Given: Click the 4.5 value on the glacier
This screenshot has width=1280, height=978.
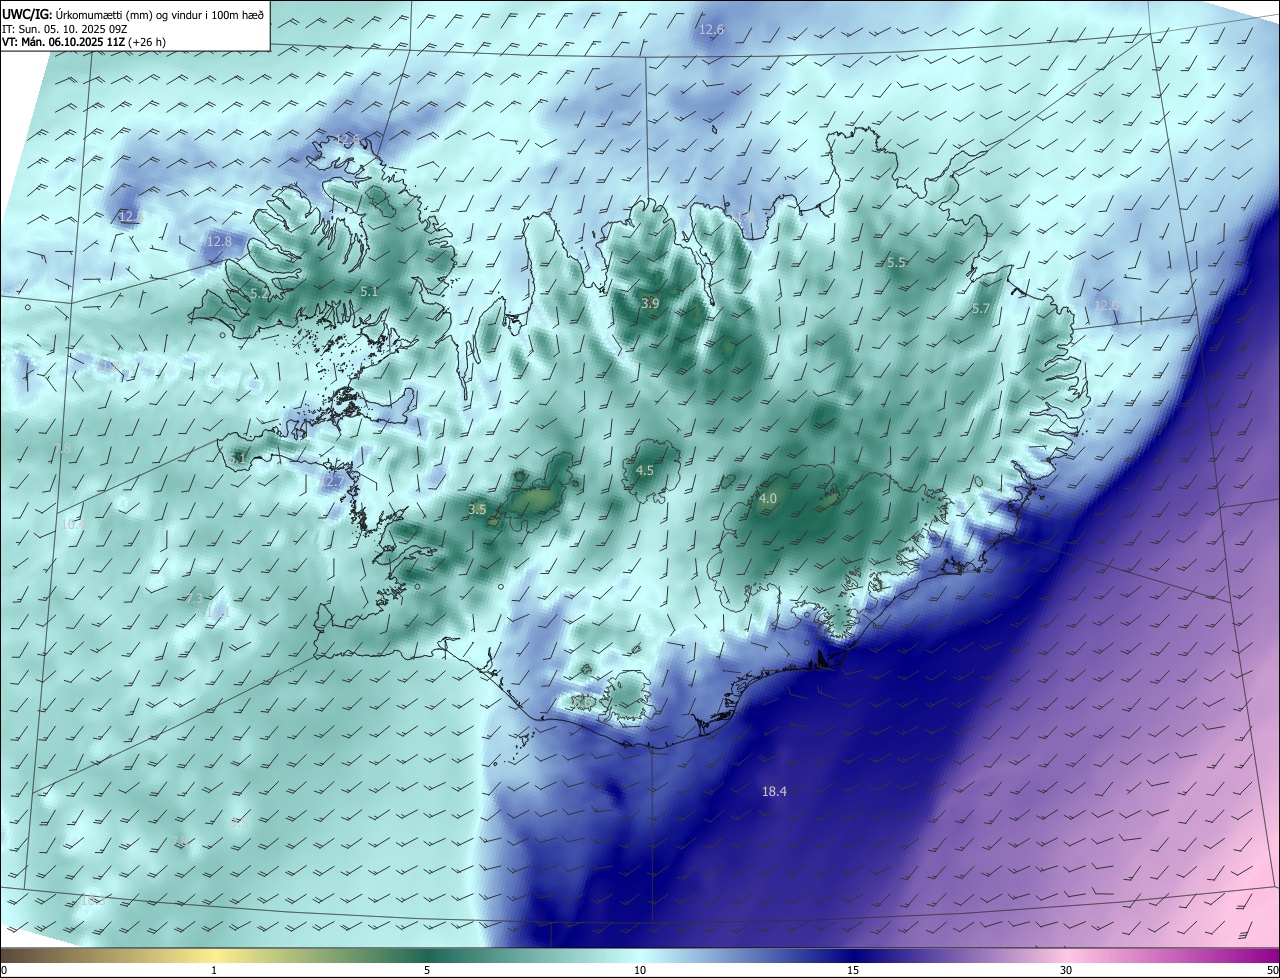Looking at the screenshot, I should point(645,470).
